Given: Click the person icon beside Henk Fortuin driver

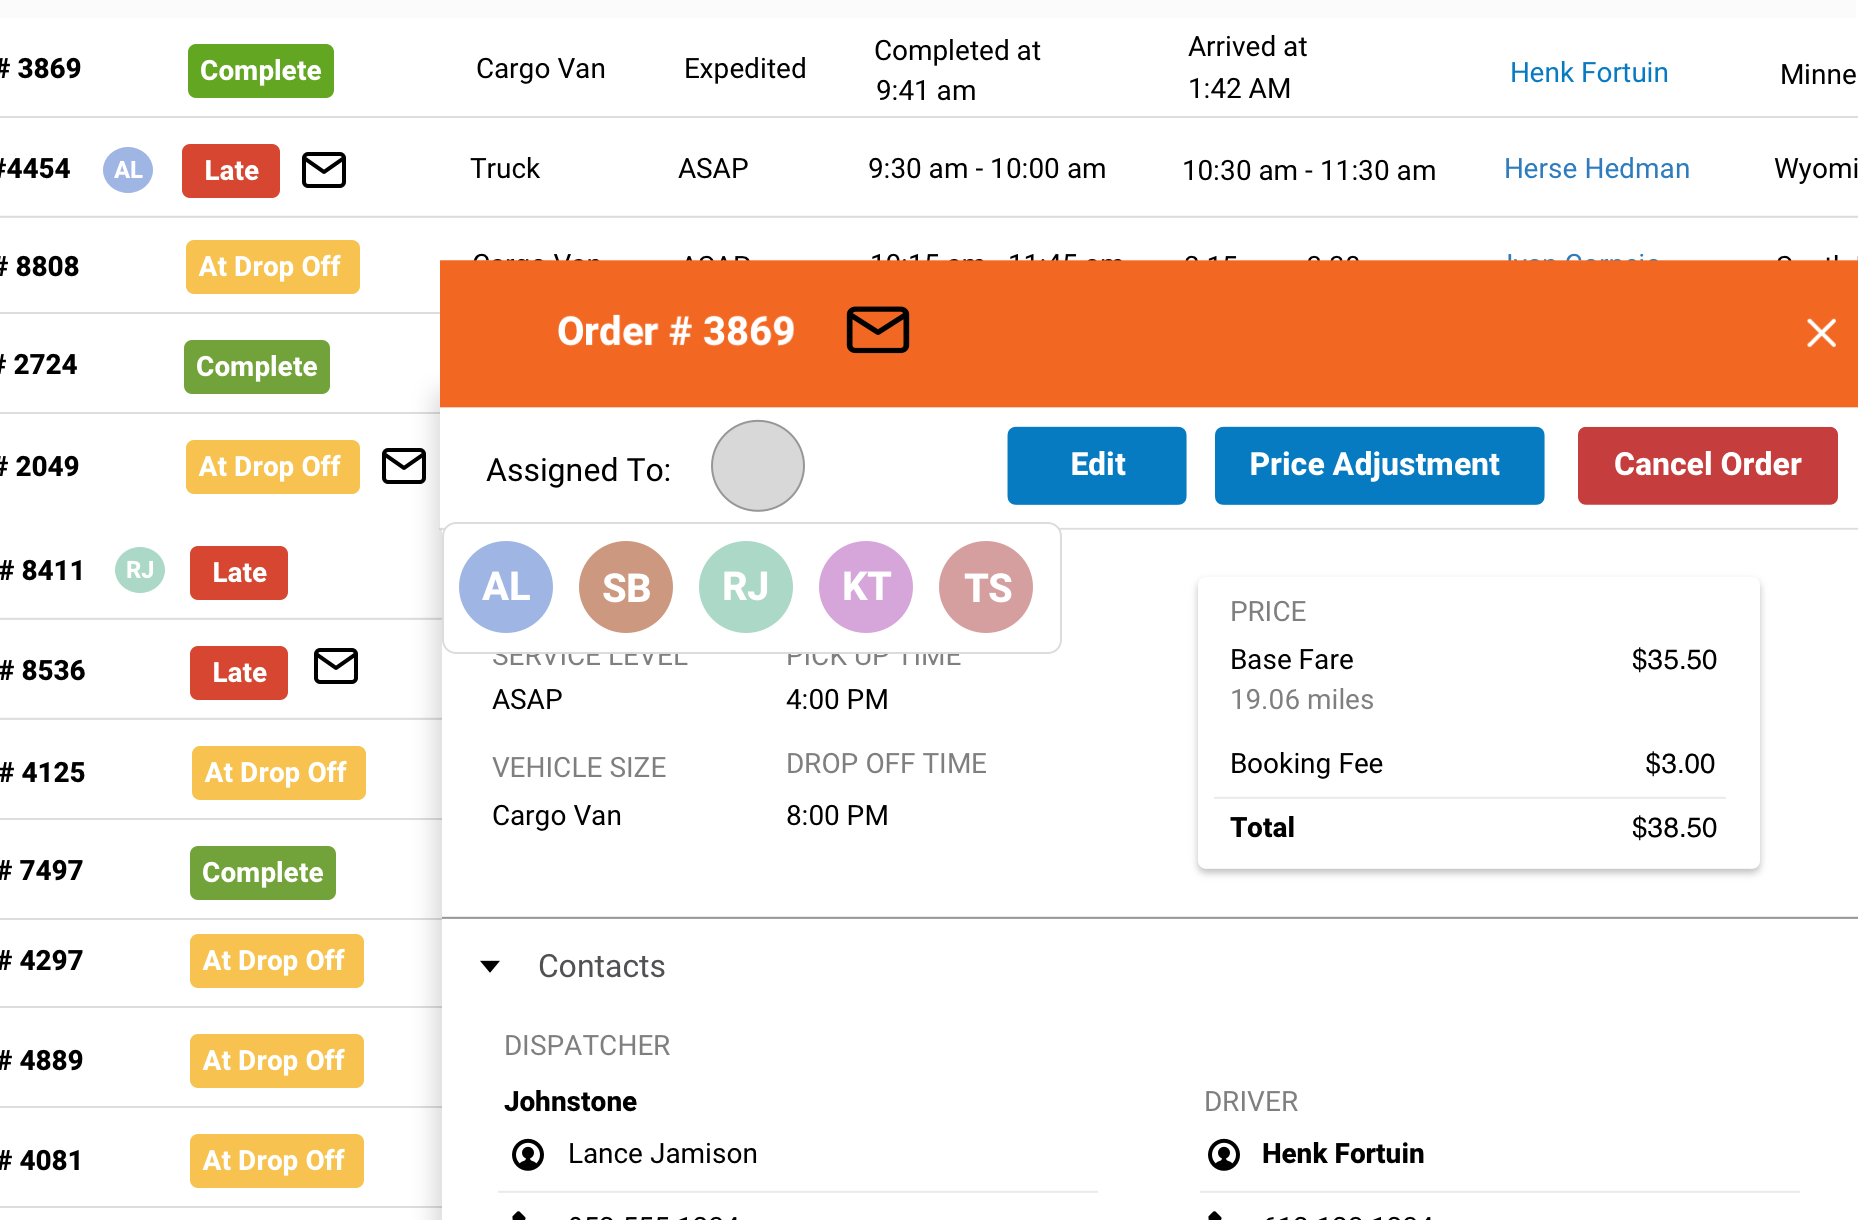Looking at the screenshot, I should (x=1224, y=1155).
